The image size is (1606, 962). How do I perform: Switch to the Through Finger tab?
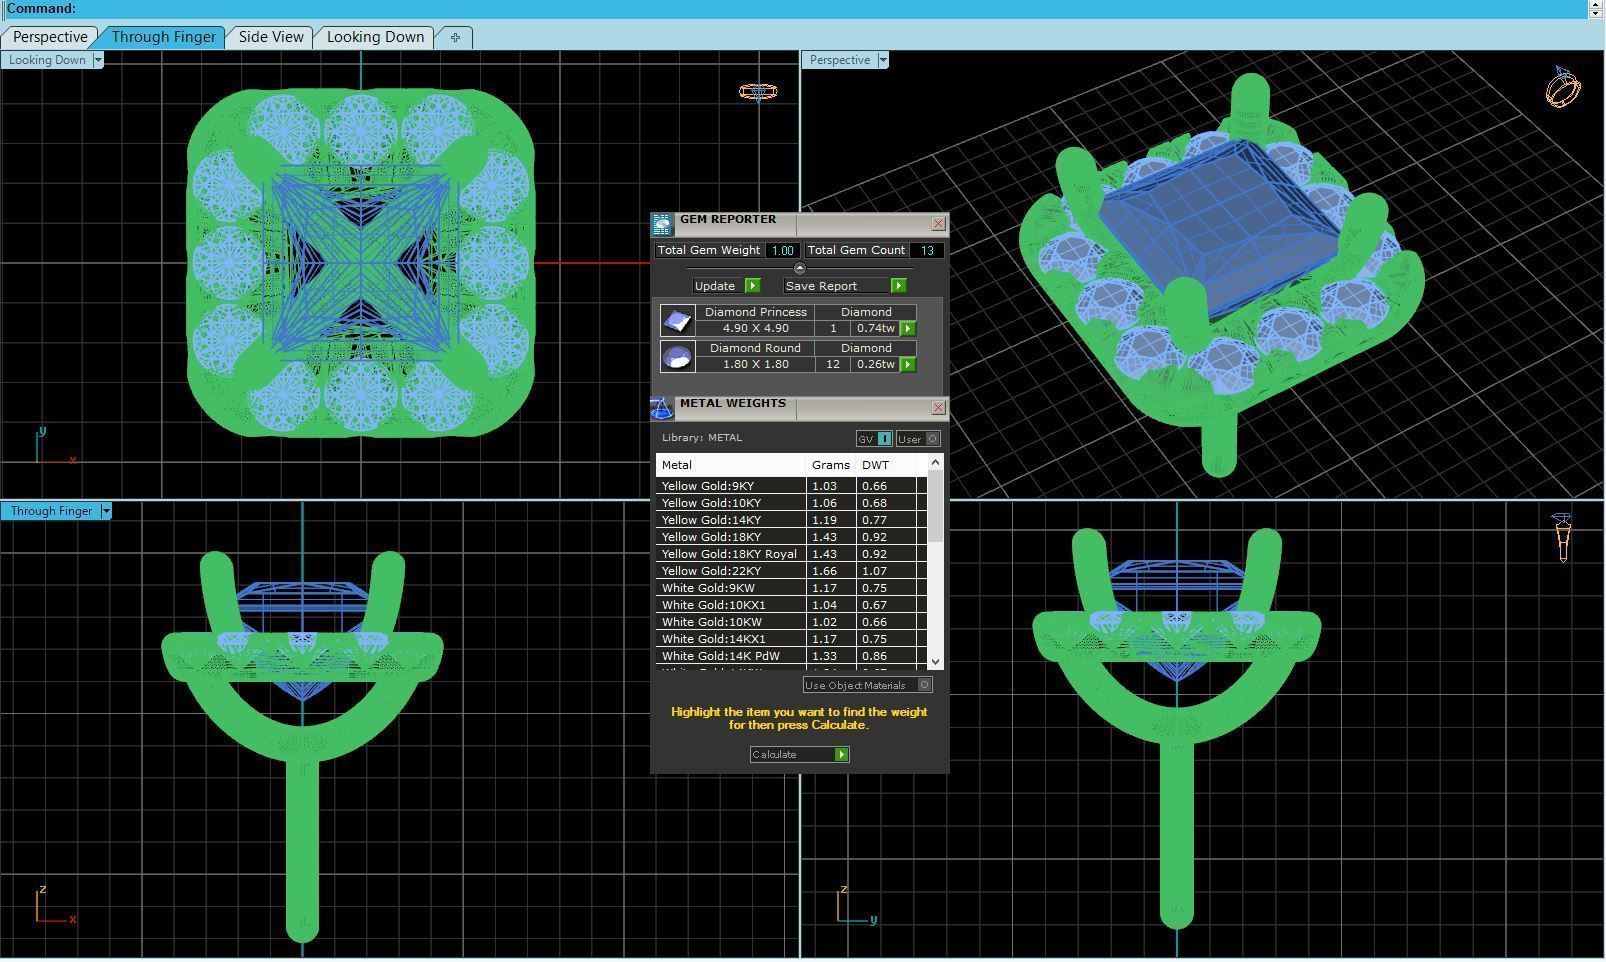click(x=163, y=37)
